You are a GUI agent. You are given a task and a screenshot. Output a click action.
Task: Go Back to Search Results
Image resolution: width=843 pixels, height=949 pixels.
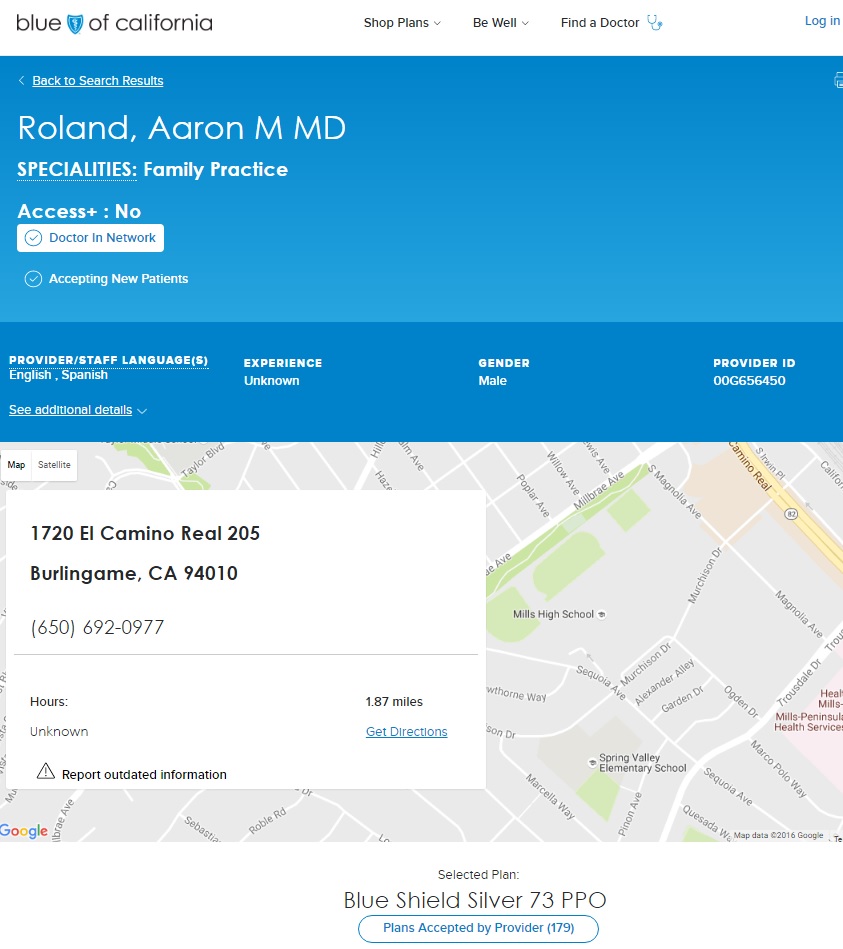(97, 80)
